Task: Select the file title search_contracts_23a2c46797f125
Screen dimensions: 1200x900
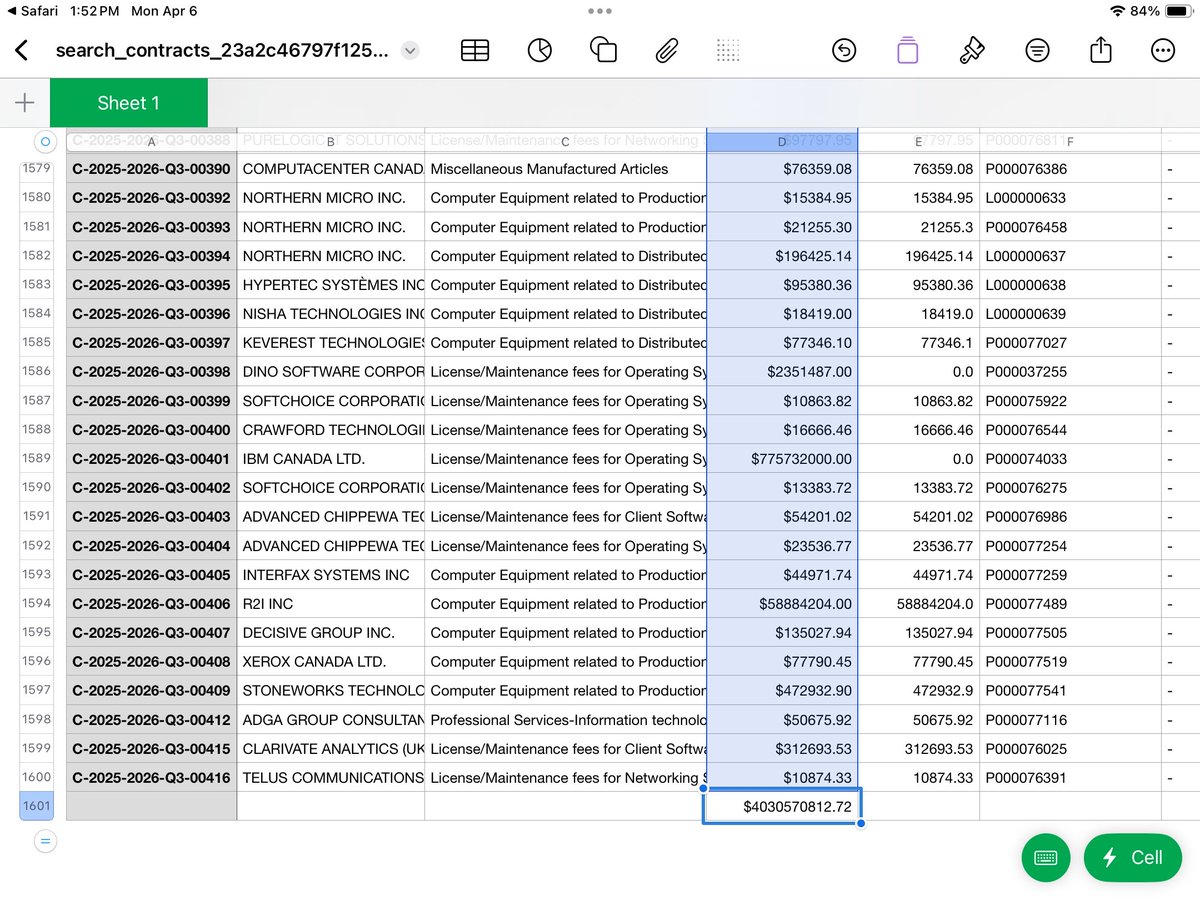Action: (x=221, y=51)
